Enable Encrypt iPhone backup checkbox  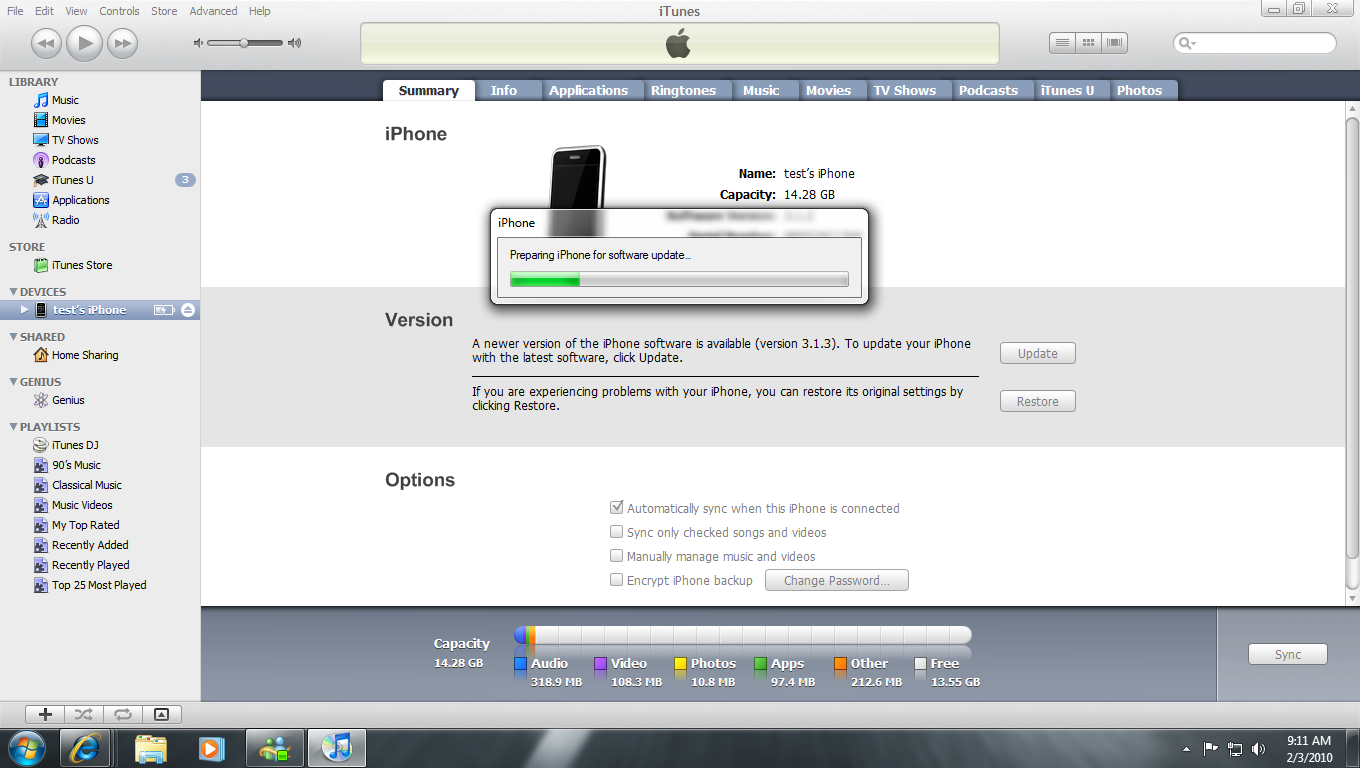pyautogui.click(x=617, y=580)
